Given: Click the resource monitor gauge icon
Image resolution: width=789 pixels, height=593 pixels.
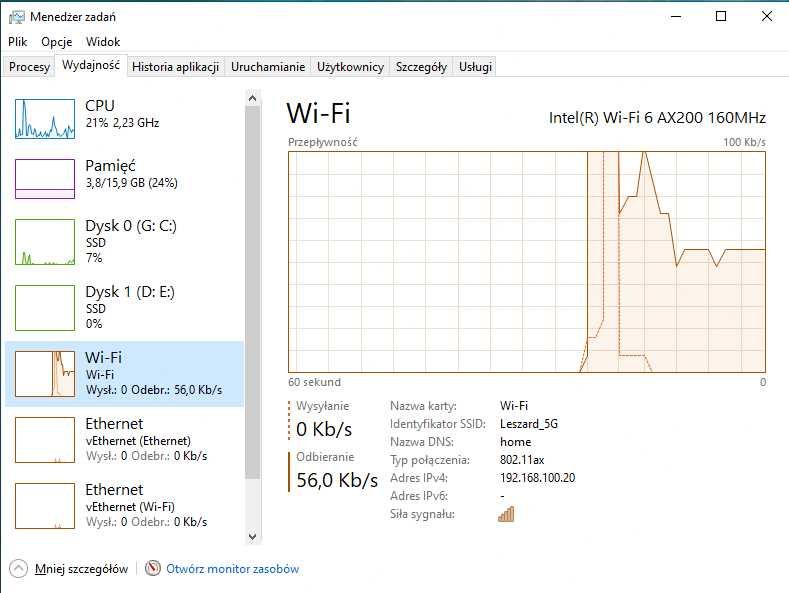Looking at the screenshot, I should pos(152,568).
